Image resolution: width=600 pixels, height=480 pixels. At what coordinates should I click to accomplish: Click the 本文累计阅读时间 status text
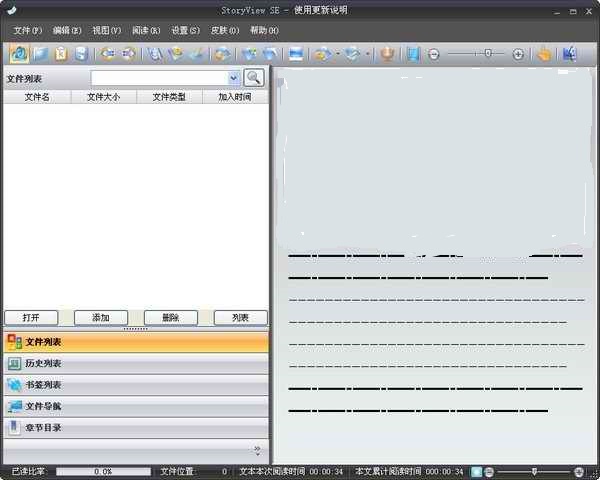pos(409,472)
